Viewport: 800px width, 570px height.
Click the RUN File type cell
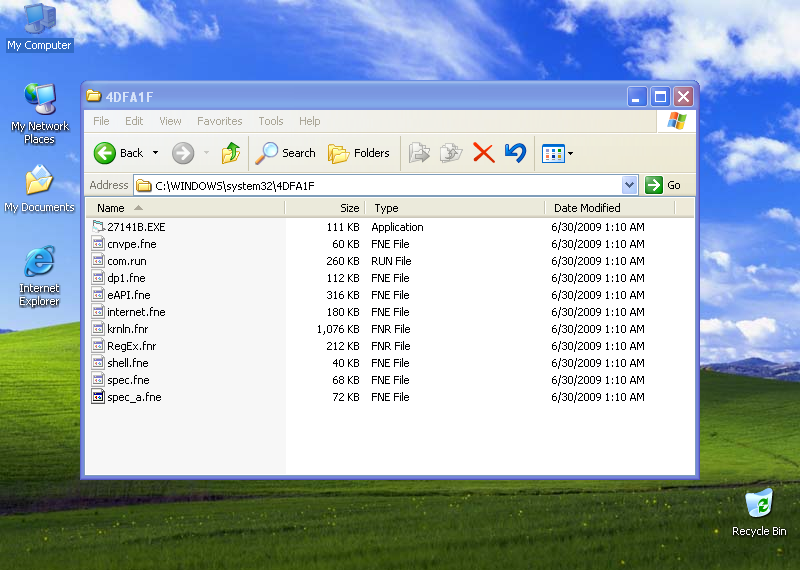(x=391, y=261)
